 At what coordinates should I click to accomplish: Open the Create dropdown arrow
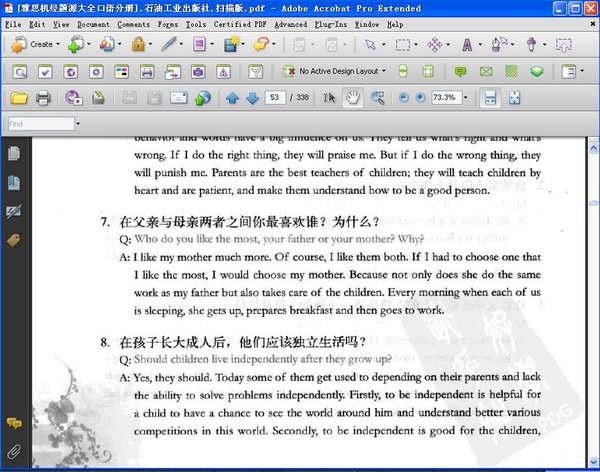pos(58,44)
